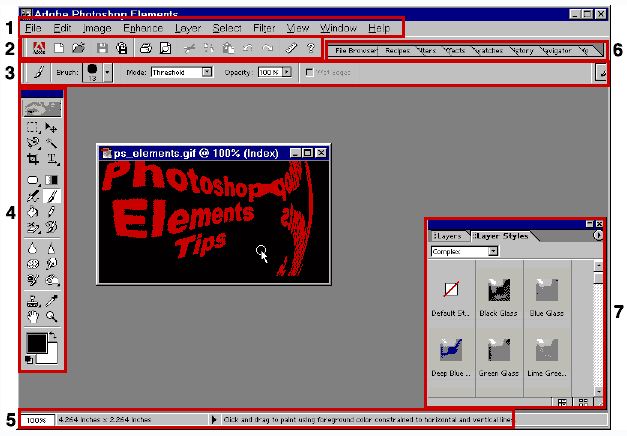627x436 pixels.
Task: Reset to default black and white colors
Action: coord(29,359)
